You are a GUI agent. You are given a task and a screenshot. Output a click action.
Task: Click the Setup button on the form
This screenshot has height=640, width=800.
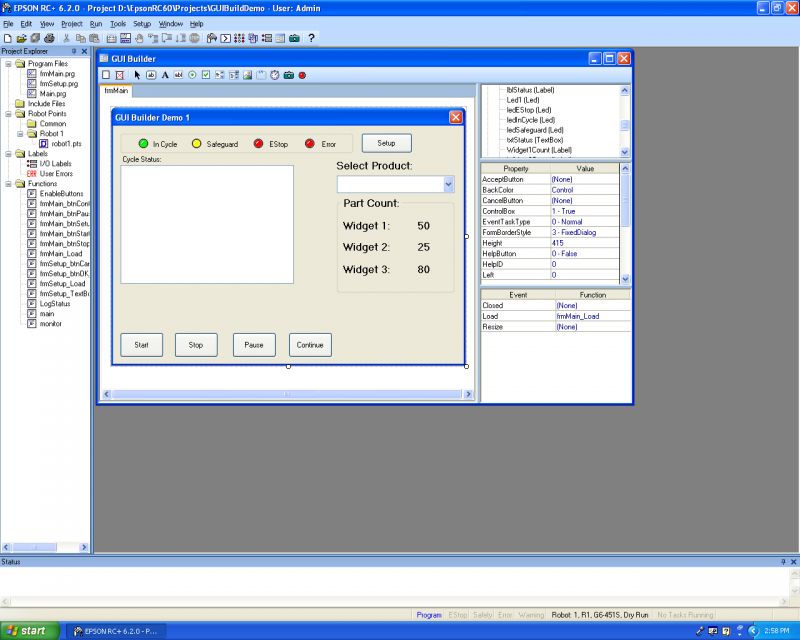coord(386,143)
